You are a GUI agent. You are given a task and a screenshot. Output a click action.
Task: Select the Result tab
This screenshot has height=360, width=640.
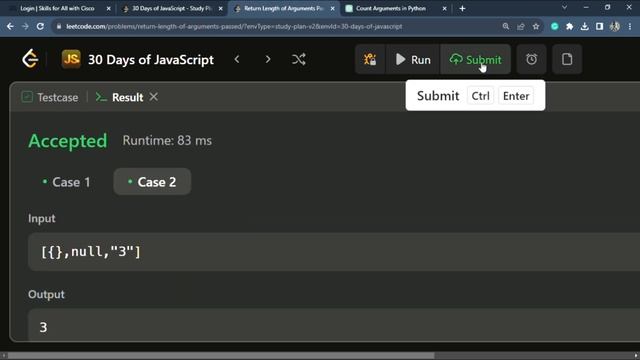point(119,97)
